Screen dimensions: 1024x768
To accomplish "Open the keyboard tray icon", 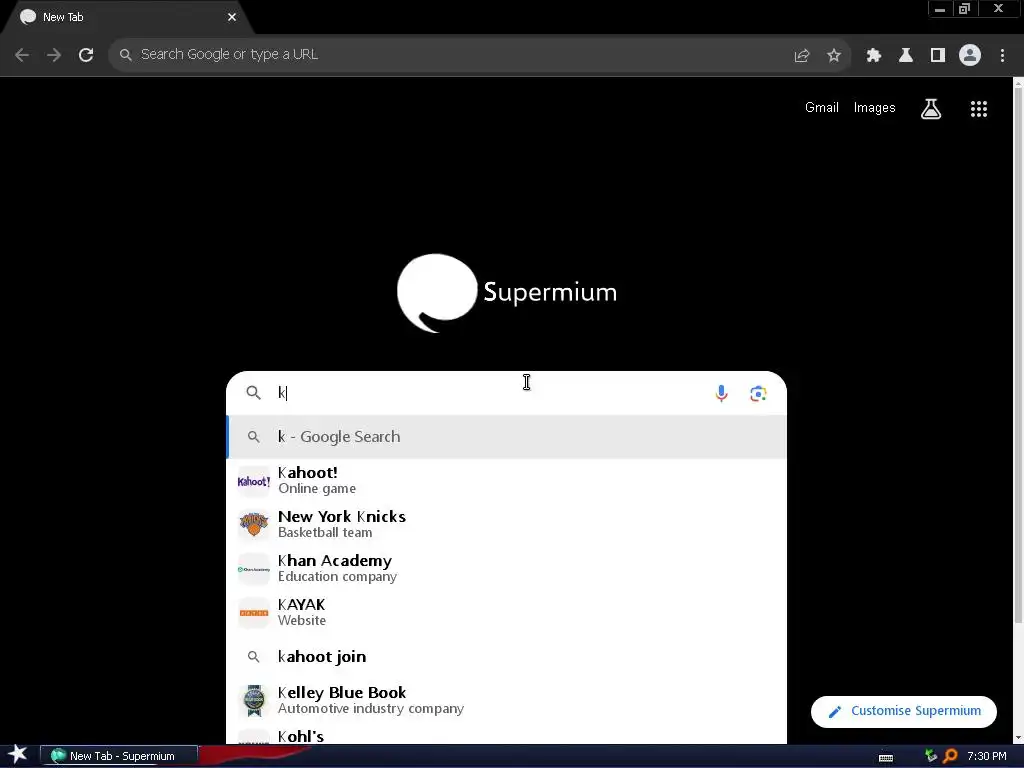I will pyautogui.click(x=886, y=757).
